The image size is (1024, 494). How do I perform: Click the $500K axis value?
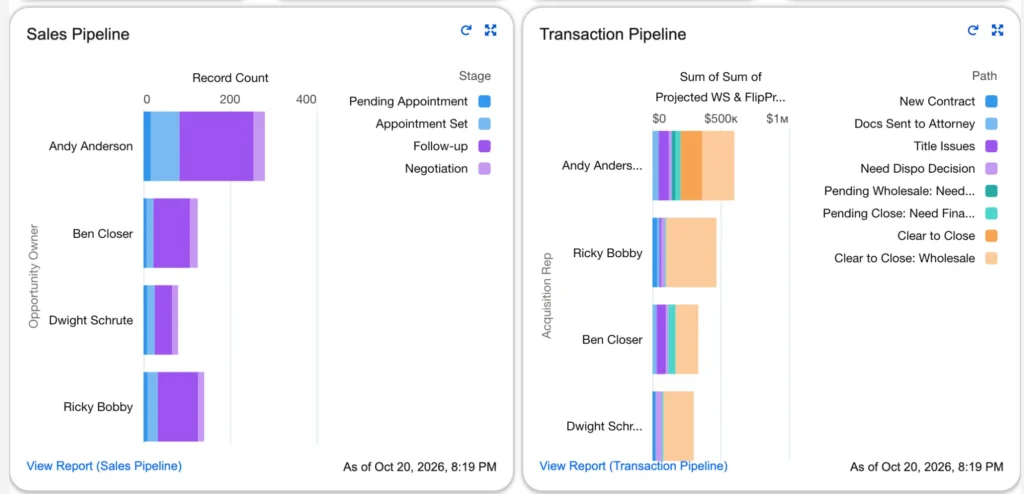pos(721,119)
